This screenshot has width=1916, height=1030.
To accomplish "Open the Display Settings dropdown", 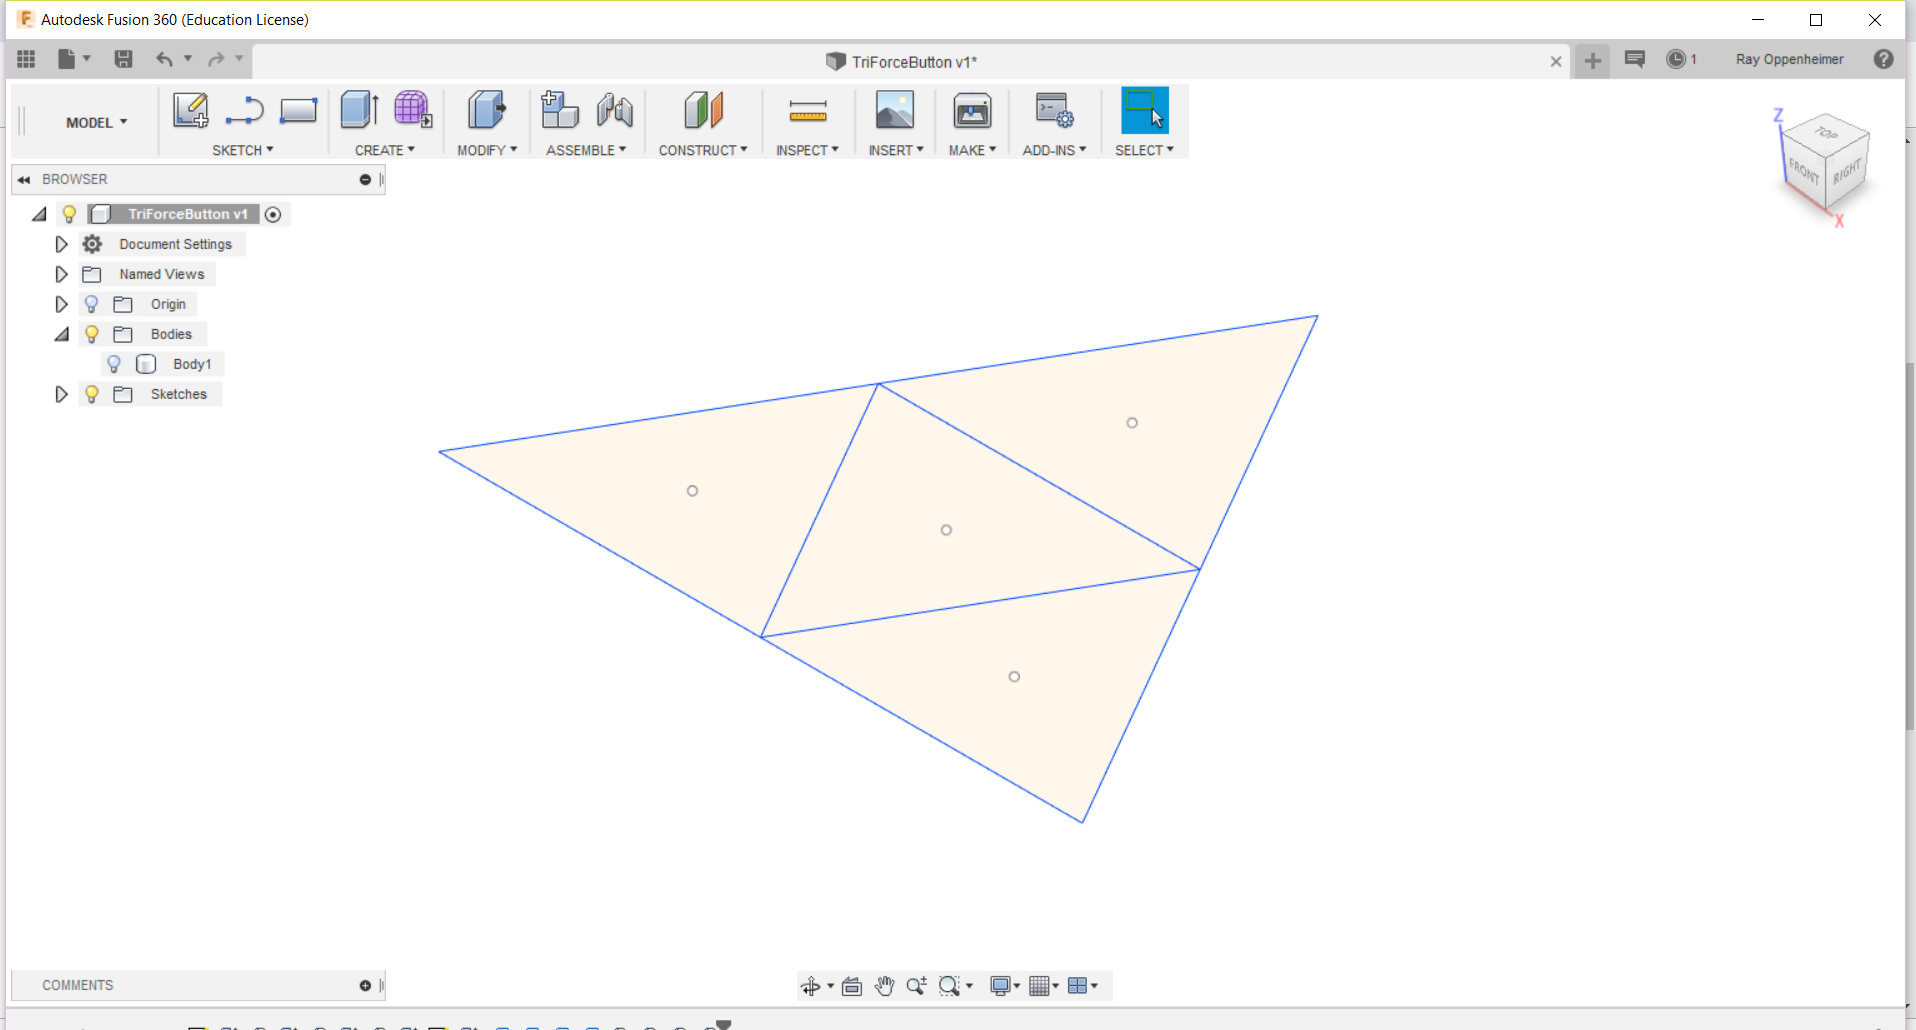I will pyautogui.click(x=1004, y=986).
